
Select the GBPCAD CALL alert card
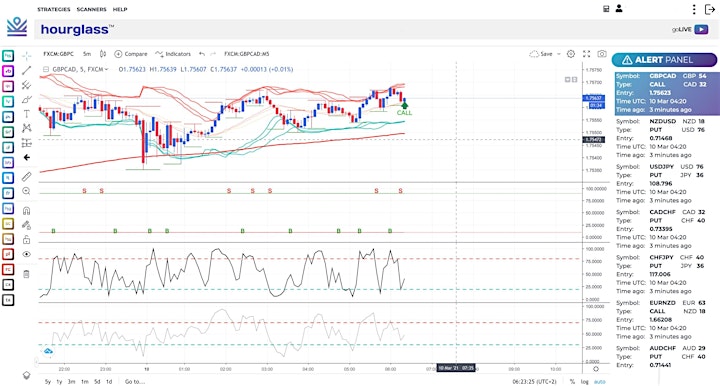tap(667, 93)
